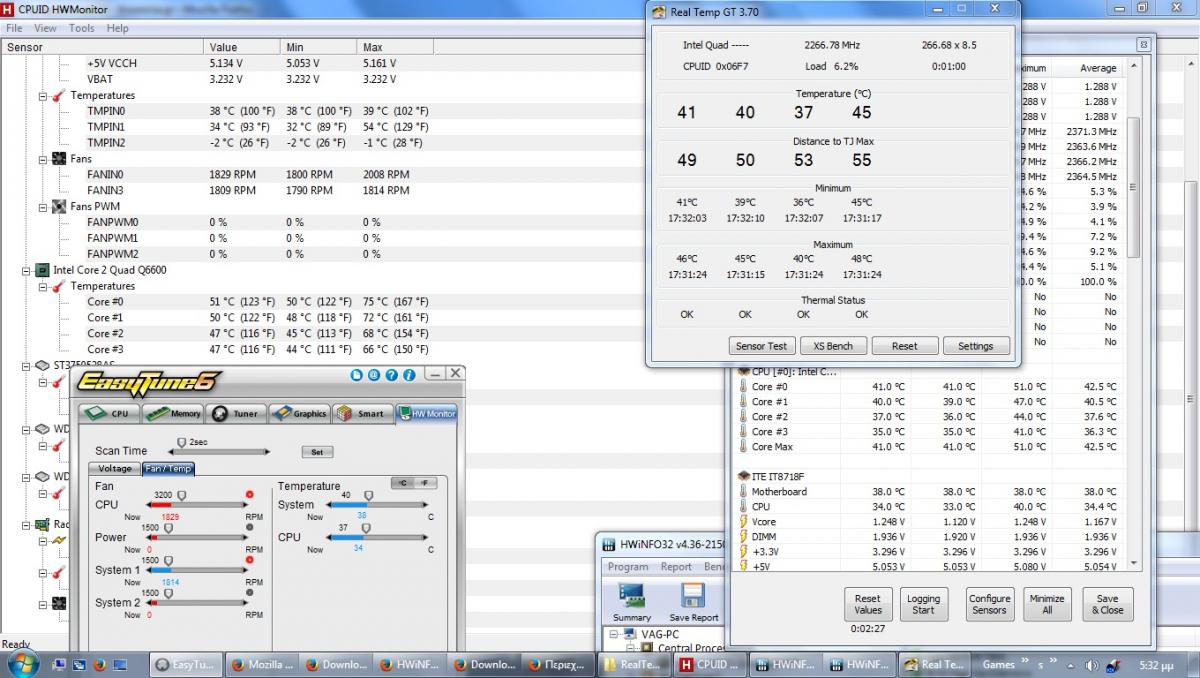Click the Reset button in Real Temp
The image size is (1200, 678).
[x=904, y=346]
